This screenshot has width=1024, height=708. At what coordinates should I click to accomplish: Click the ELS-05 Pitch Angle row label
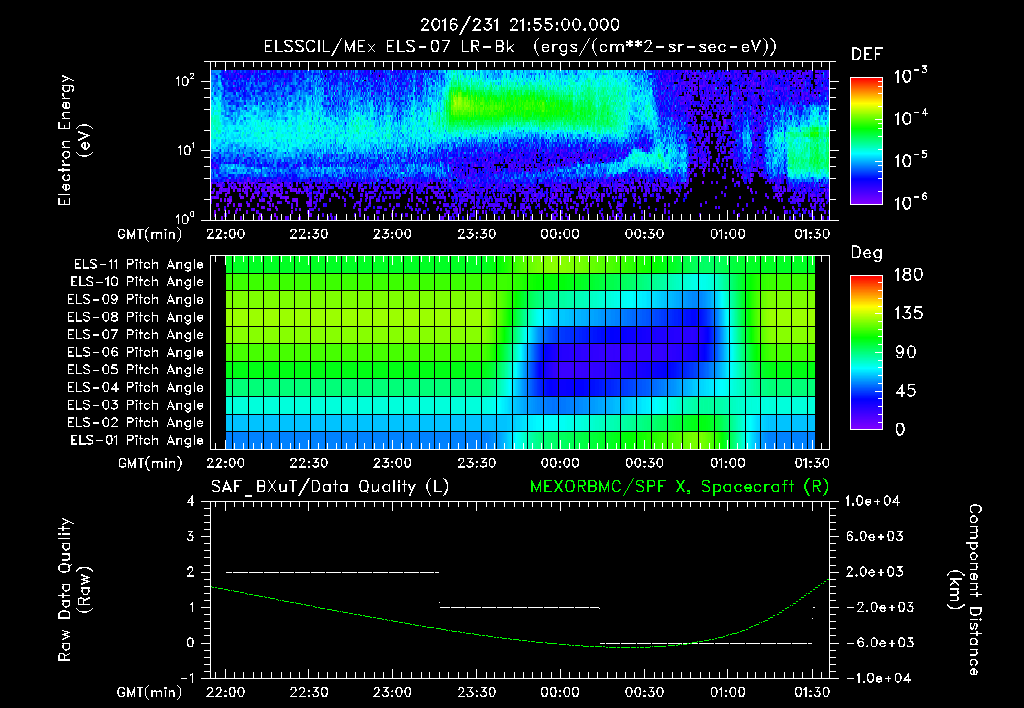136,370
